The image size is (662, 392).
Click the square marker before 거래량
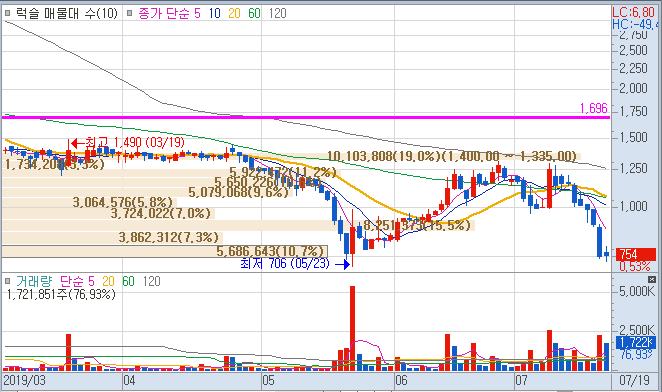(7, 281)
